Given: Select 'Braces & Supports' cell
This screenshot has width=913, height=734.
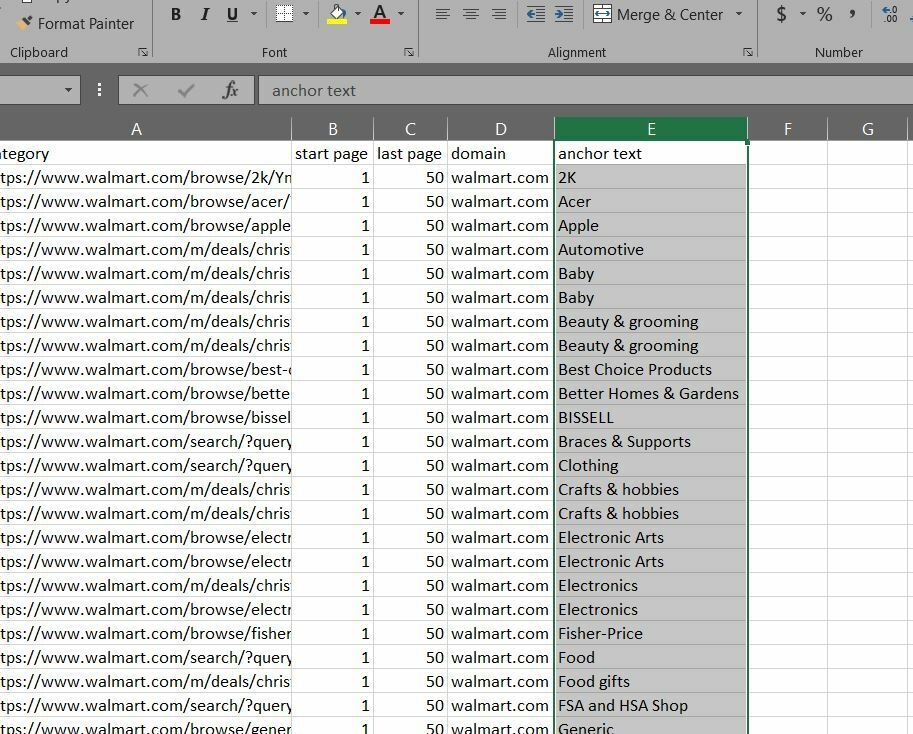Looking at the screenshot, I should (651, 441).
